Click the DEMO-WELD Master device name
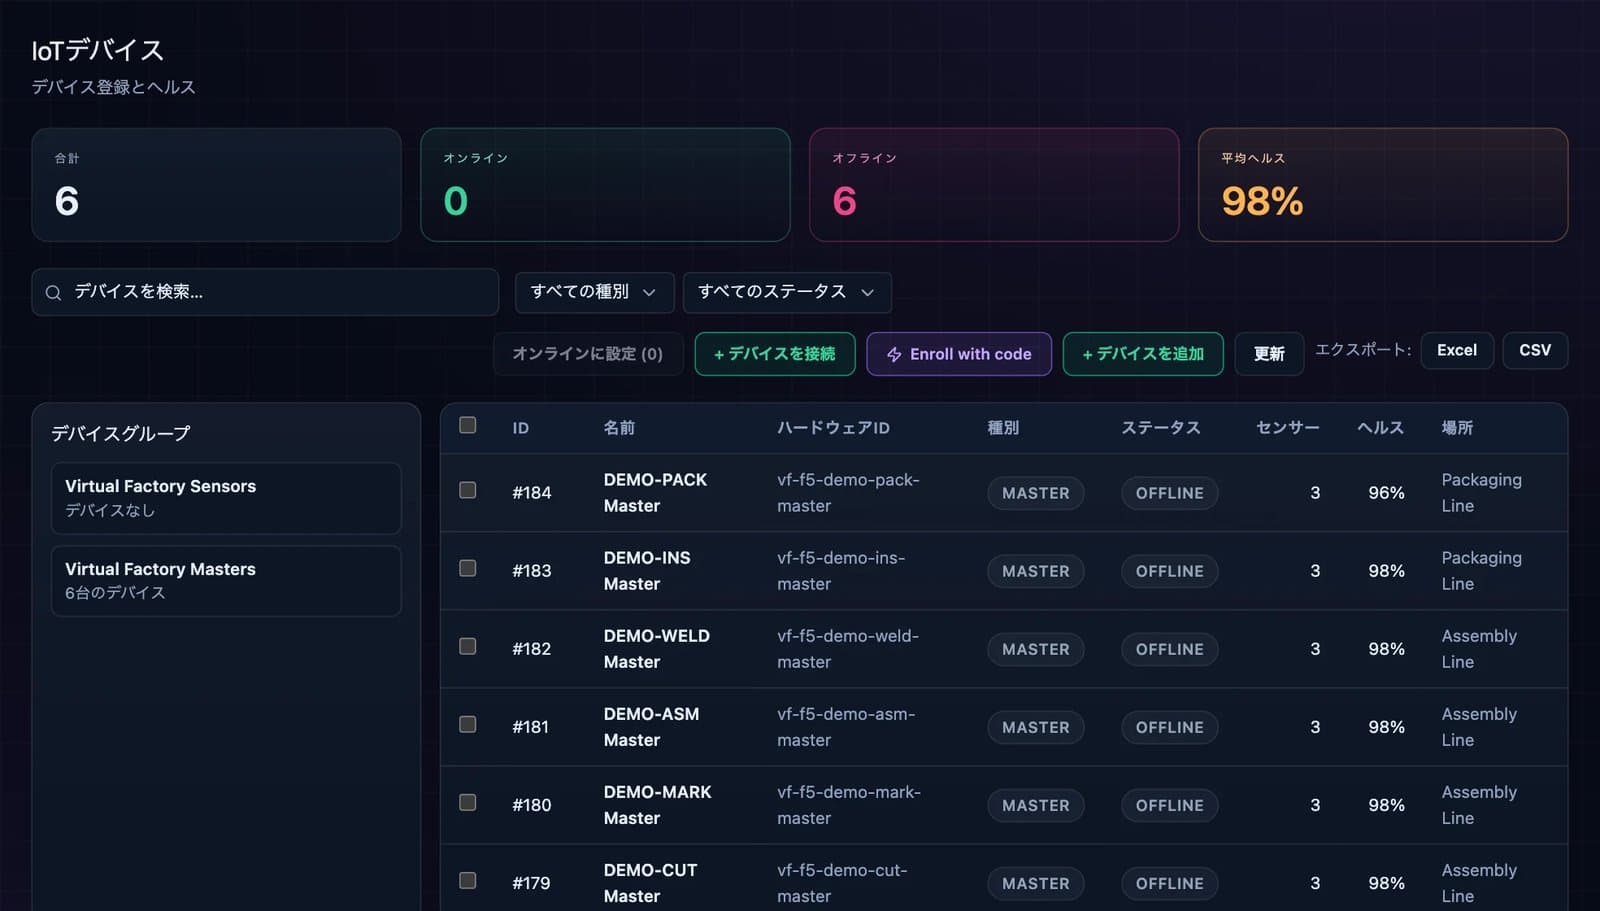 (656, 649)
